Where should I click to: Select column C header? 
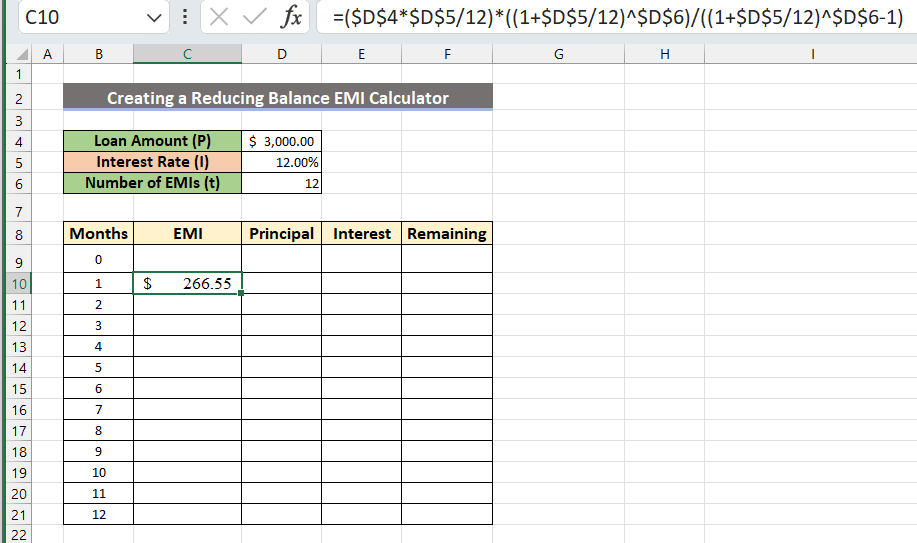(187, 54)
